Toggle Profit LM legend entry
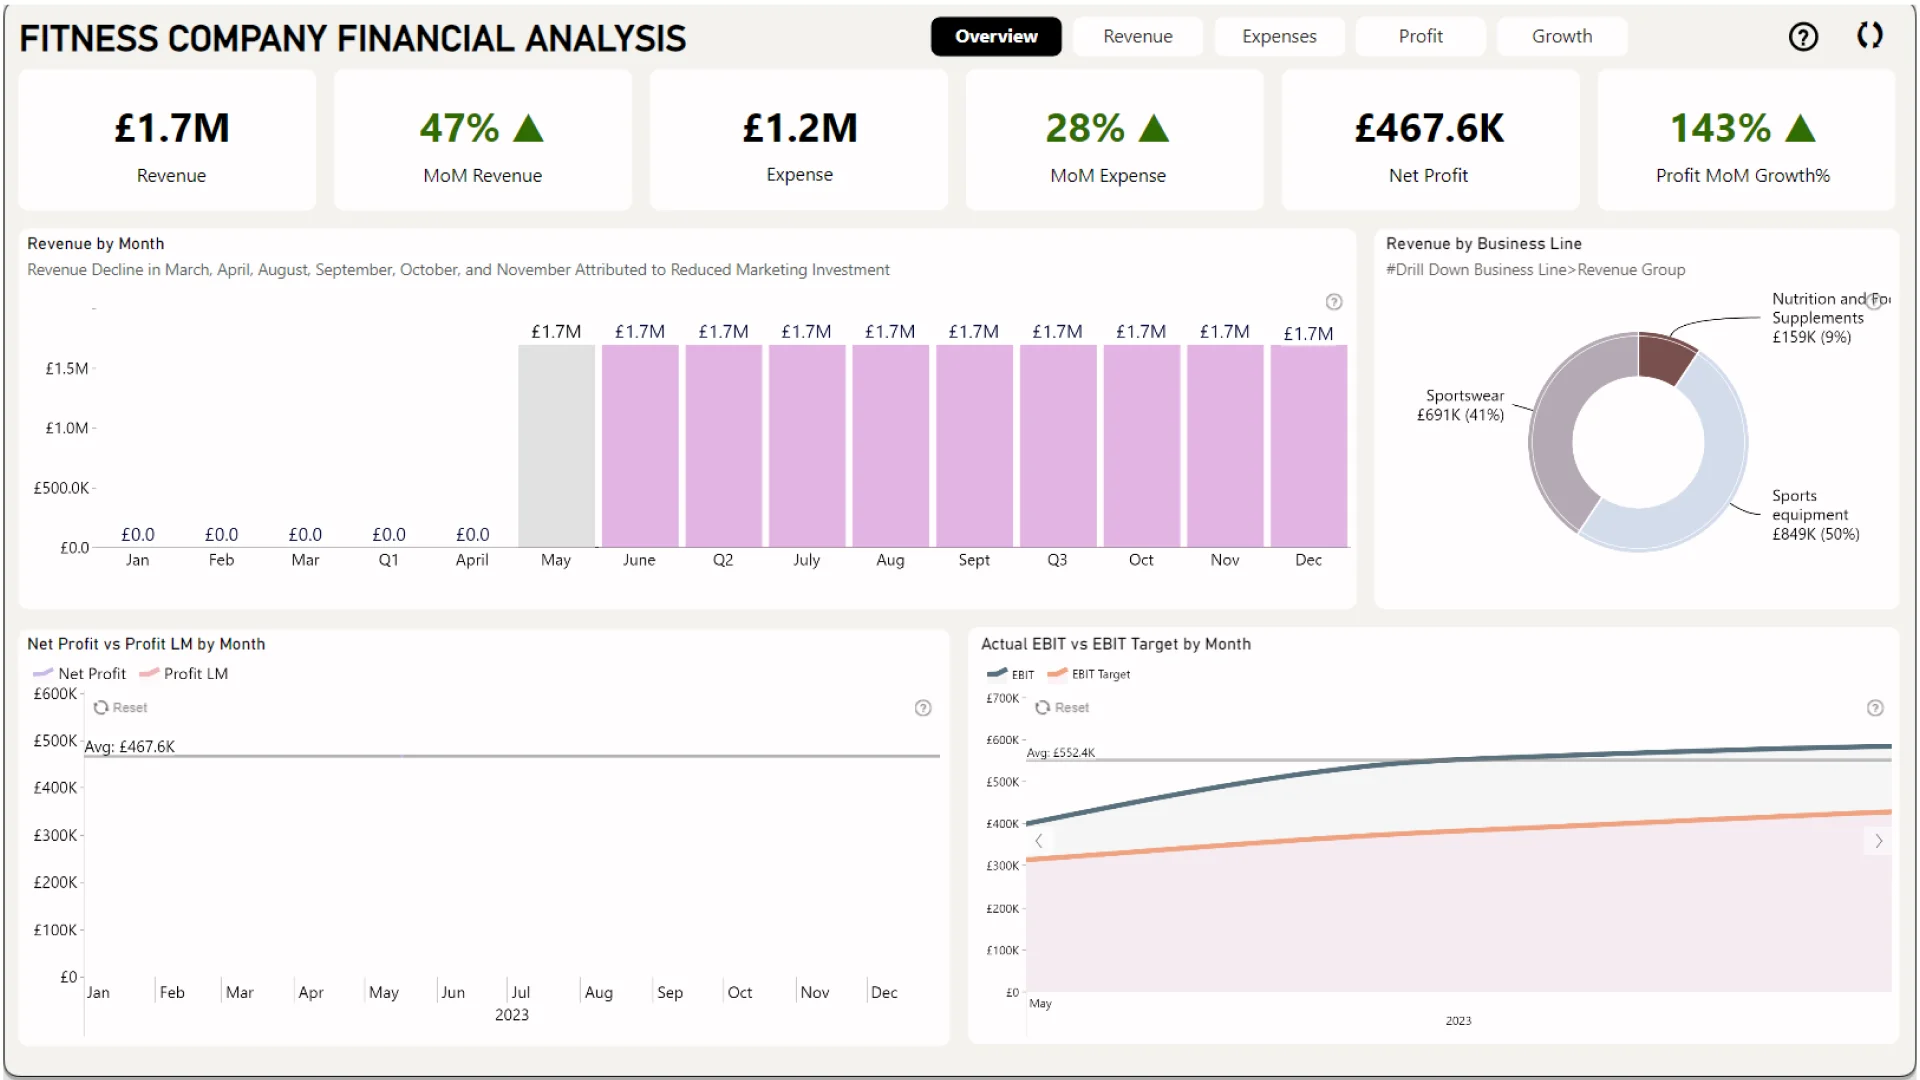This screenshot has height=1080, width=1920. (184, 674)
